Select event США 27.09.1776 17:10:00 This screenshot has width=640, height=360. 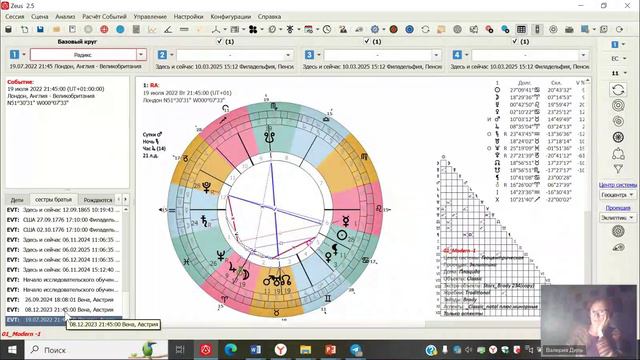coord(63,220)
